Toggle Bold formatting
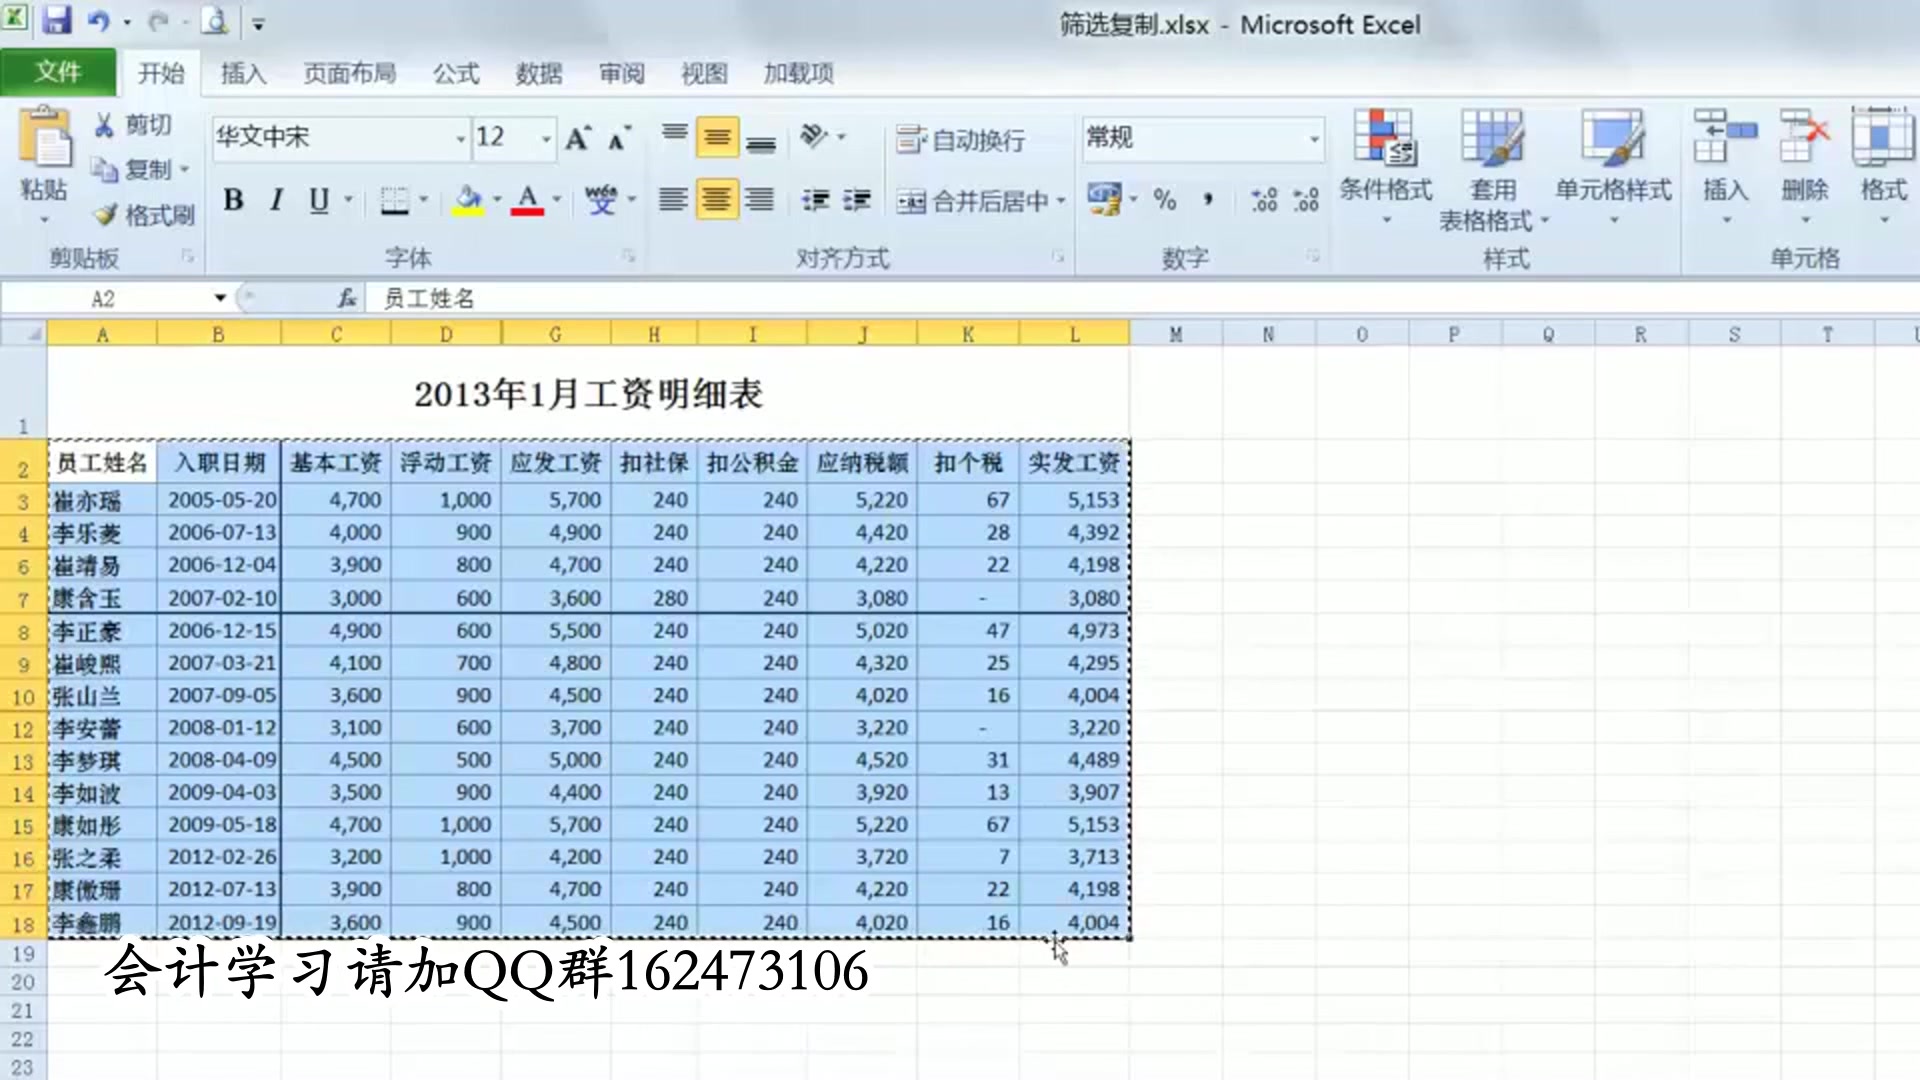 [x=234, y=200]
